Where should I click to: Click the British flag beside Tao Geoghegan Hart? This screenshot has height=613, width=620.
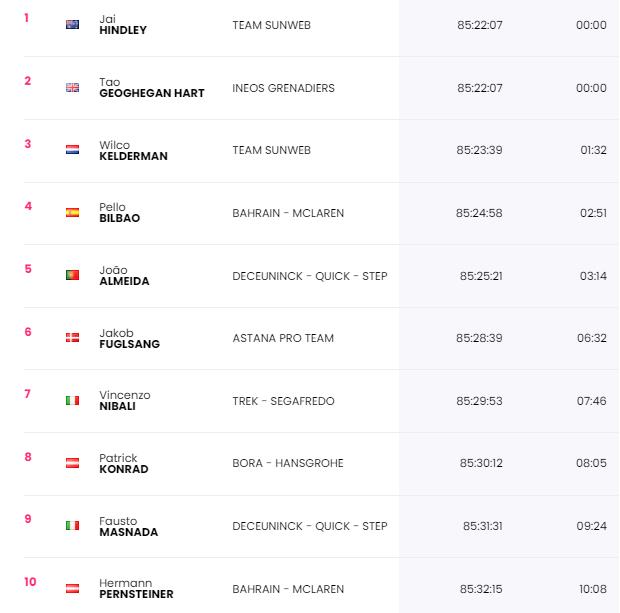point(72,87)
